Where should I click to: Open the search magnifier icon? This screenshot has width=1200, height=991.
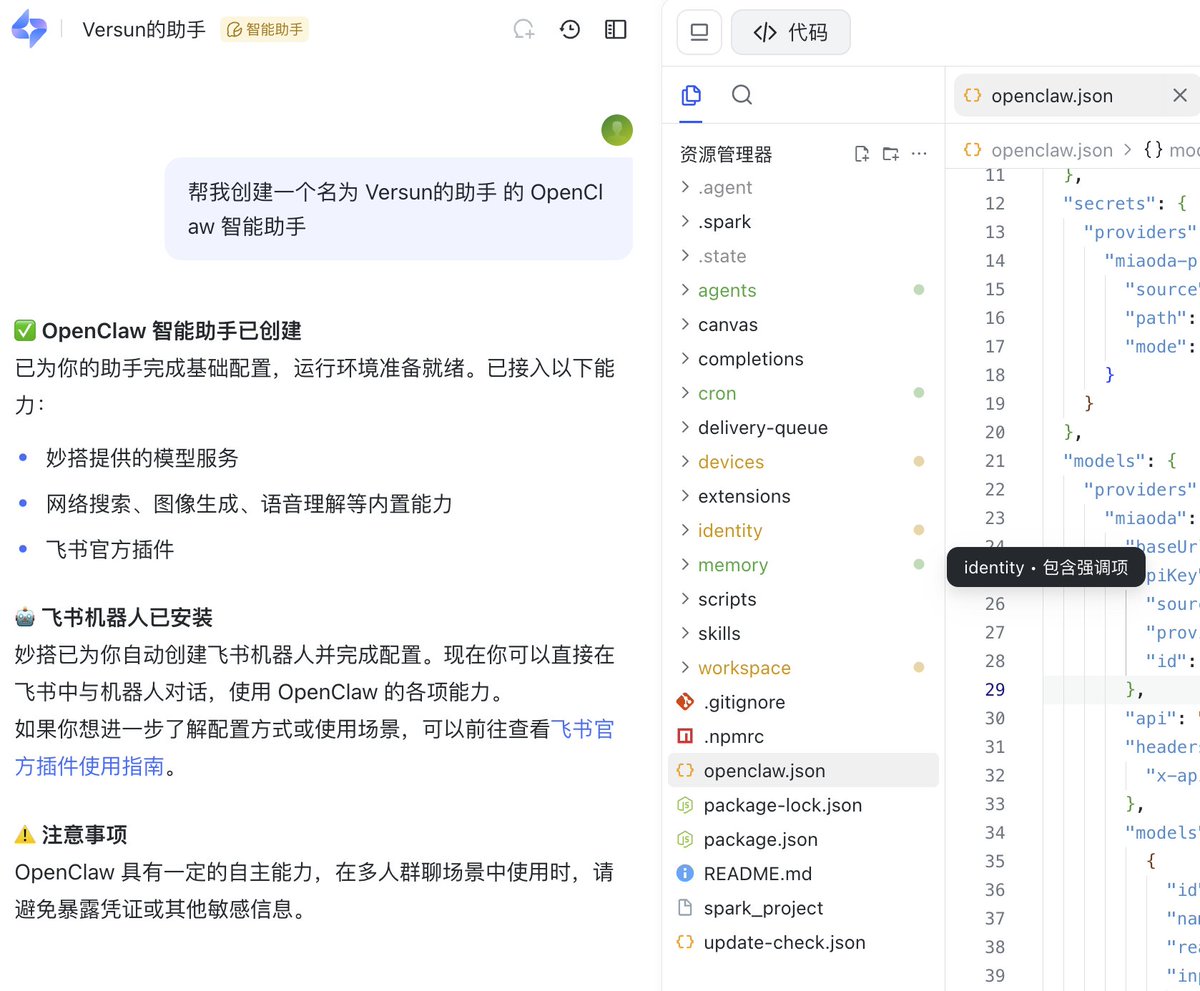pyautogui.click(x=742, y=95)
